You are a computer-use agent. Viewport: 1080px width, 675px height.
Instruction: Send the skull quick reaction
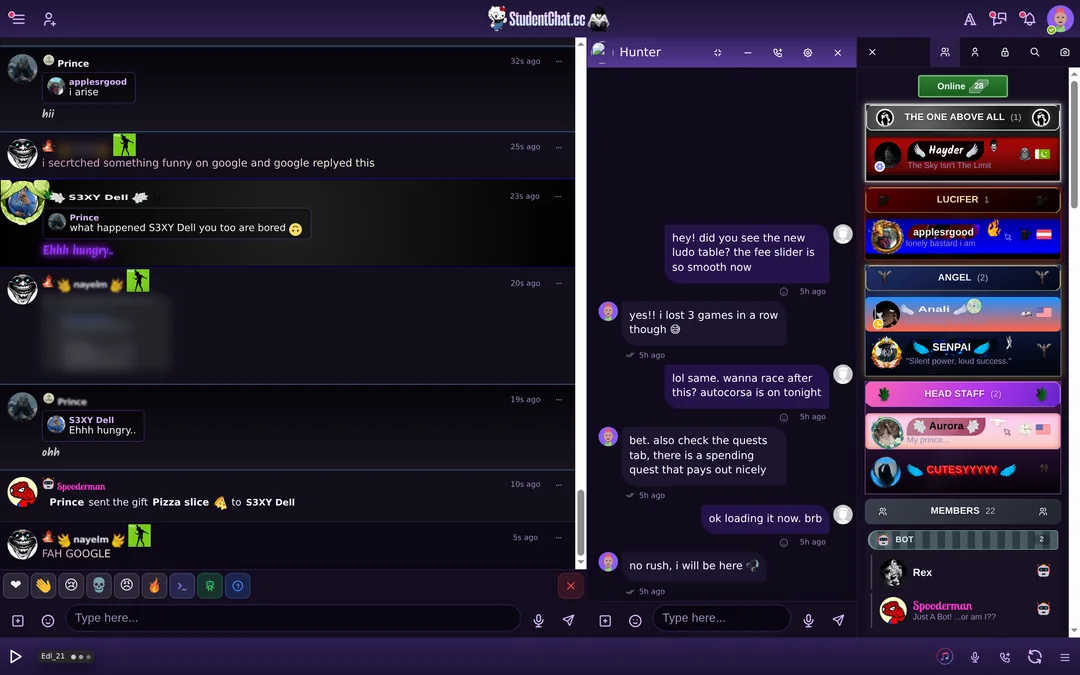(x=99, y=585)
